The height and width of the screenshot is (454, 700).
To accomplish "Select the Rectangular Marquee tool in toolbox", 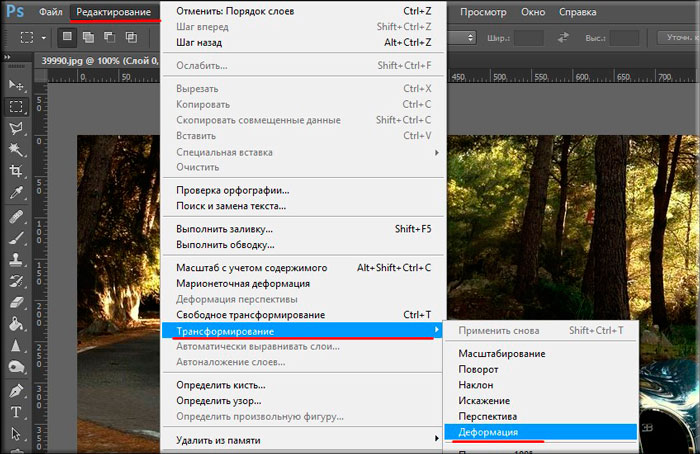I will click(16, 106).
